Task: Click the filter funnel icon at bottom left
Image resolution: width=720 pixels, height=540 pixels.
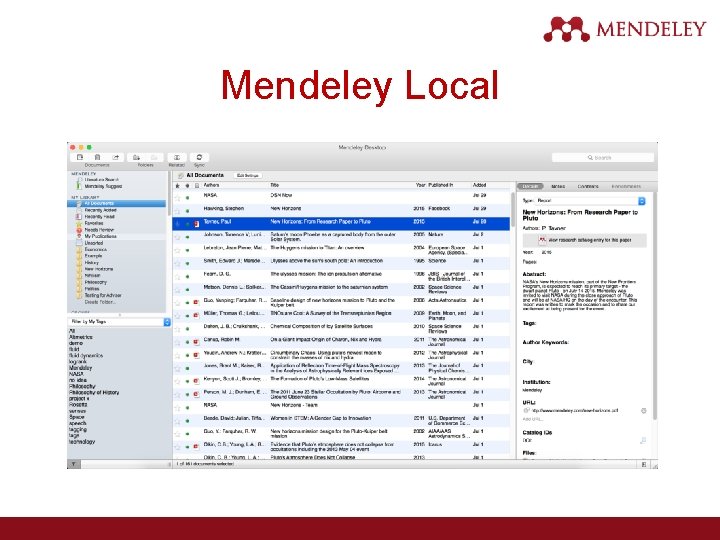Action: point(73,464)
